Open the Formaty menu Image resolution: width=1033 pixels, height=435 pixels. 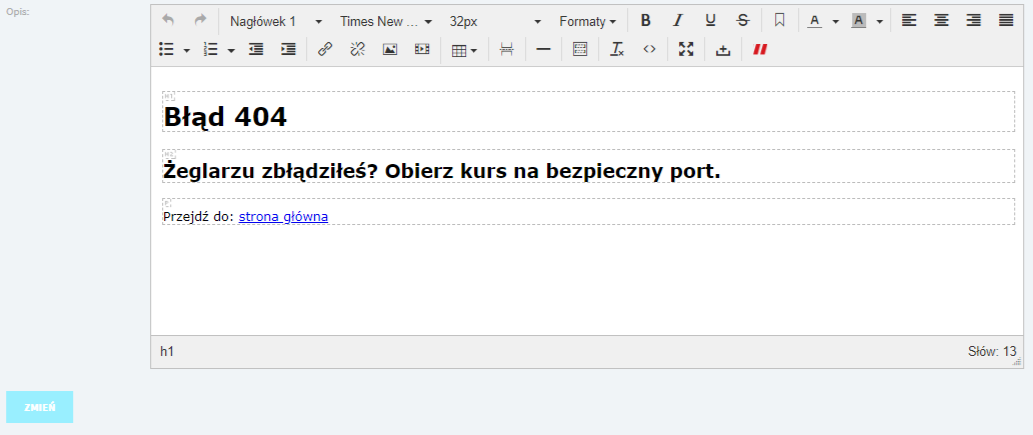(x=588, y=21)
